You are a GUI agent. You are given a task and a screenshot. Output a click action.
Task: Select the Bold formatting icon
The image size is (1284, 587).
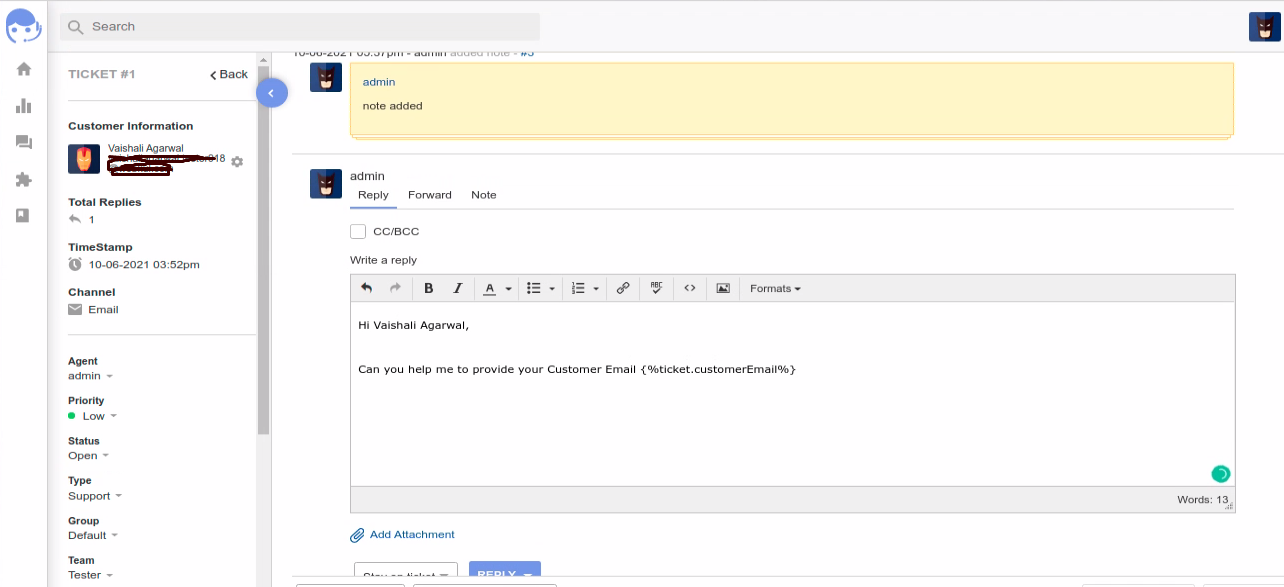[x=428, y=288]
